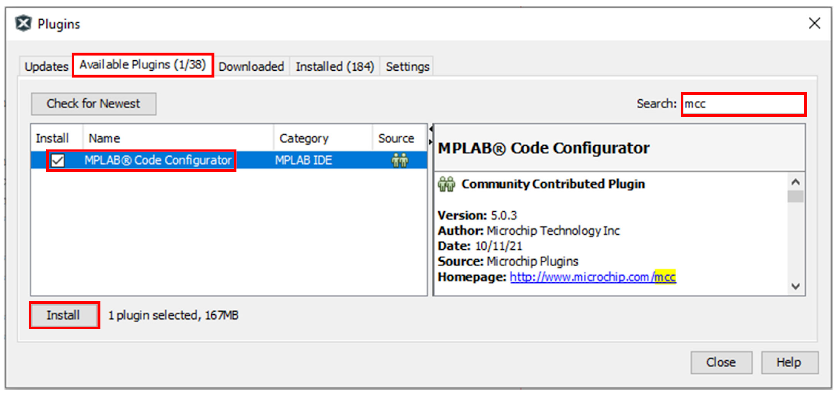Click the description panel scroll down arrow
Image resolution: width=837 pixels, height=394 pixels.
pos(795,286)
